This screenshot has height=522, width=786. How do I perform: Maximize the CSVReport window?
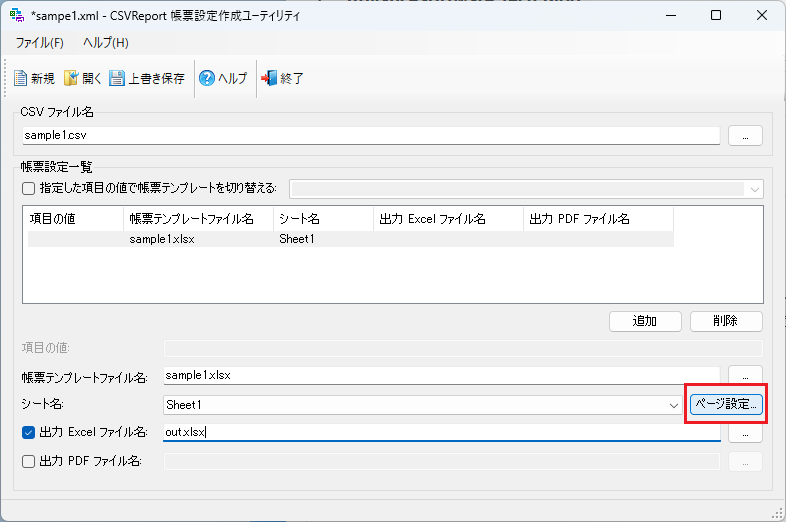[716, 16]
